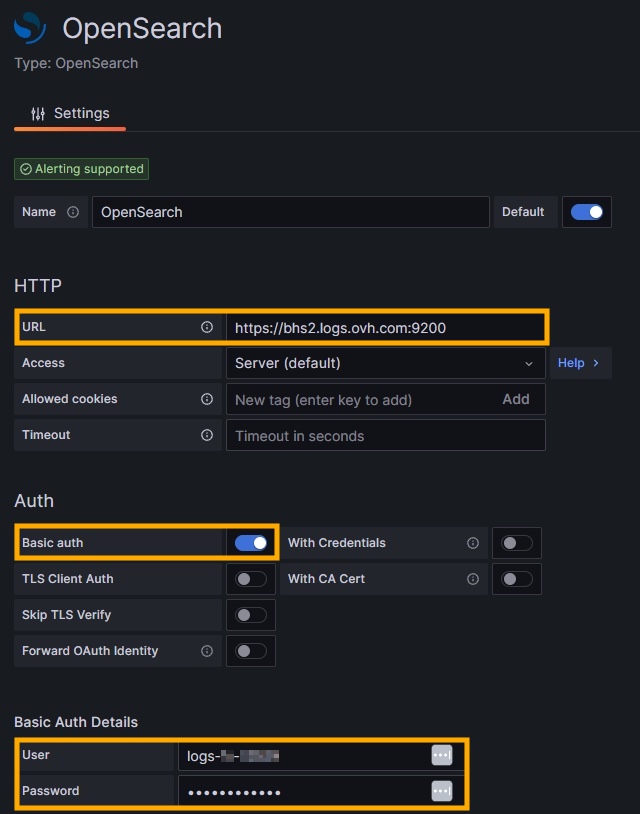Screen dimensions: 640x814
Task: Click the Help link
Action: (571, 363)
